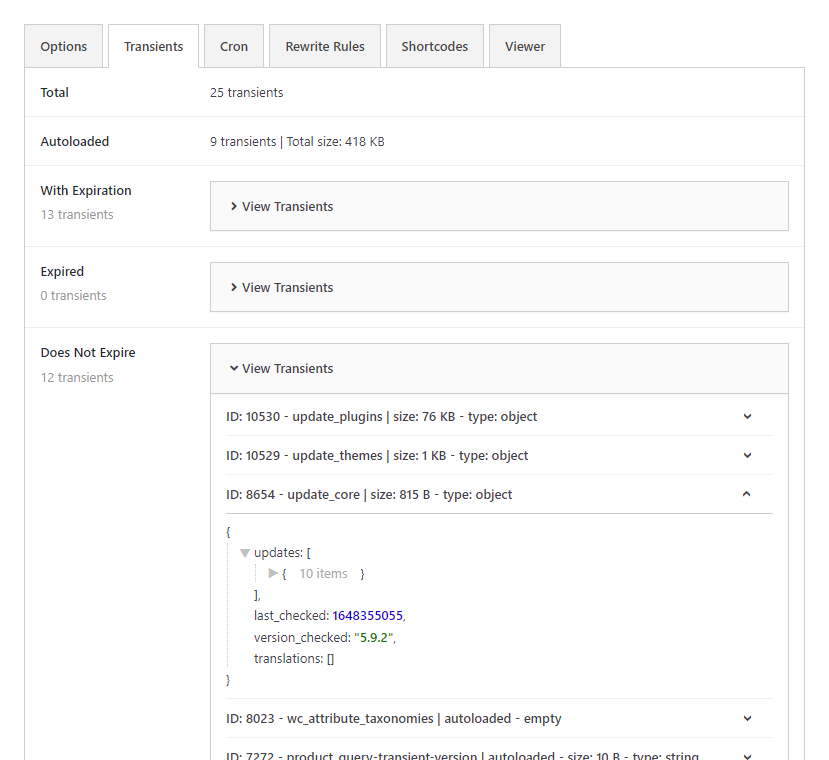Expand the update_themes chevron icon

pos(747,456)
